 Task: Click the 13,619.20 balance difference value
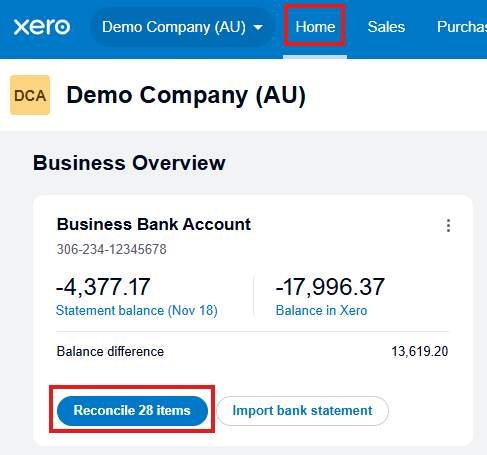click(420, 352)
